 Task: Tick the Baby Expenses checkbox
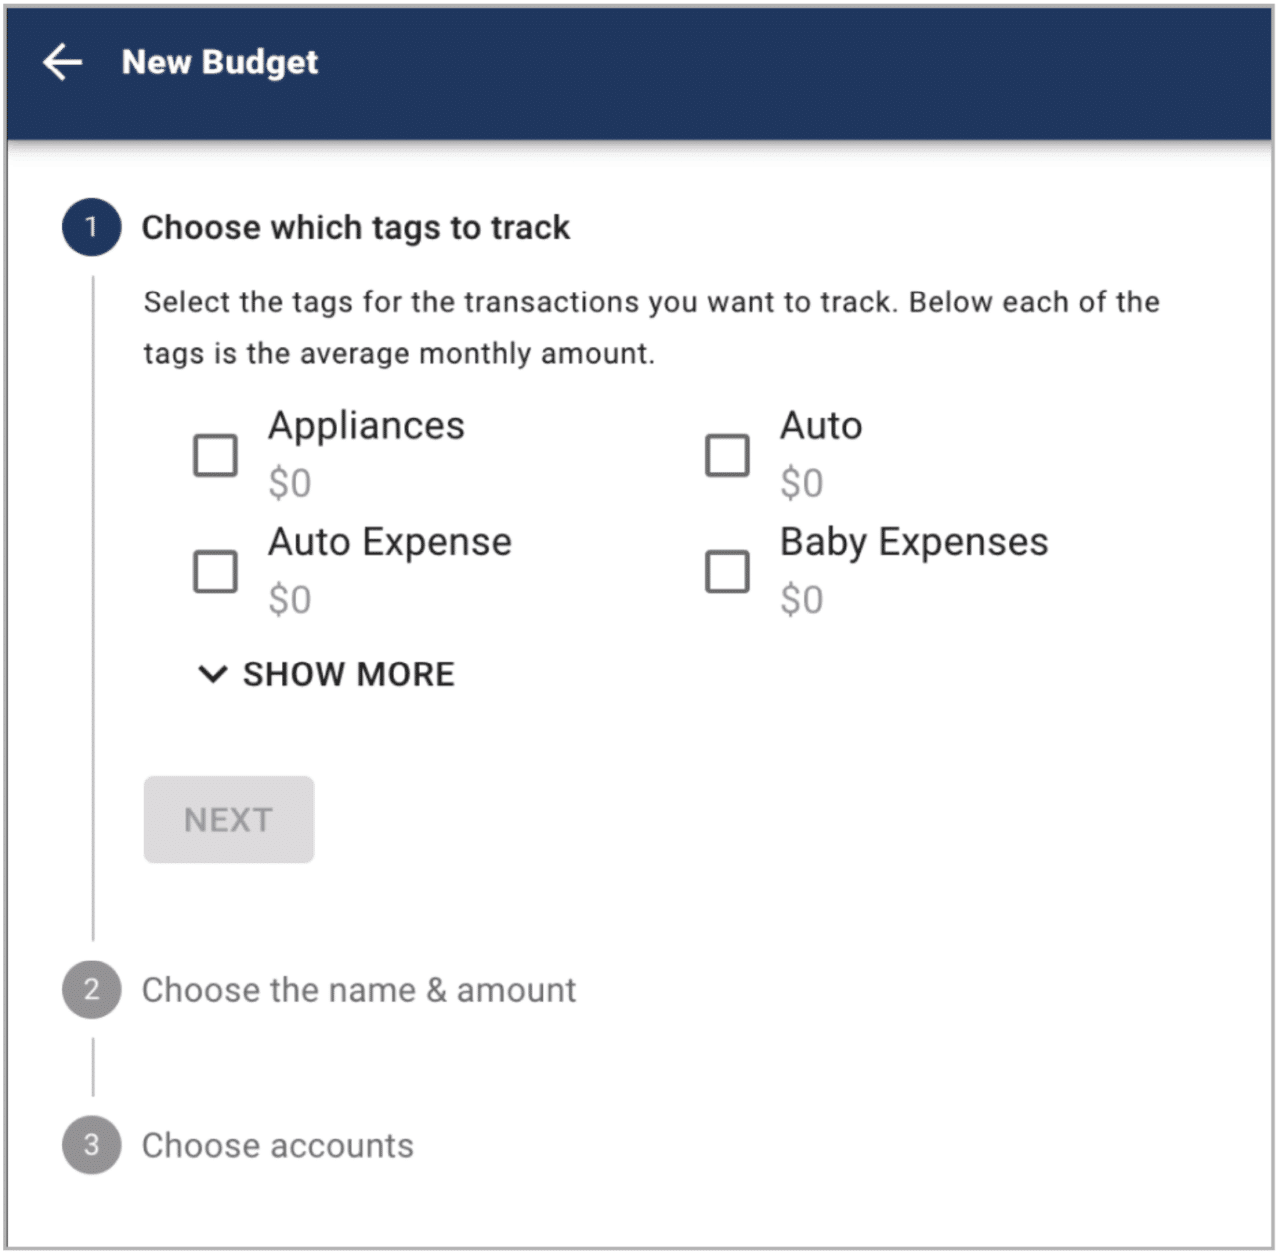point(727,571)
